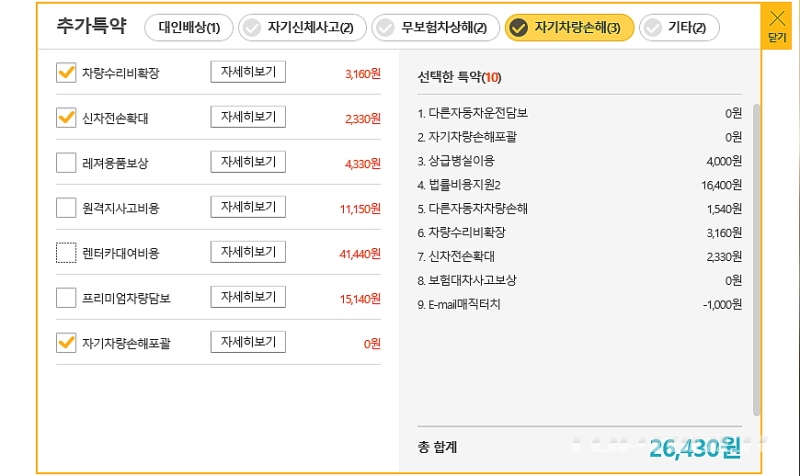This screenshot has width=800, height=476.
Task: Tick the 원격지사고비용 option
Action: pyautogui.click(x=66, y=208)
